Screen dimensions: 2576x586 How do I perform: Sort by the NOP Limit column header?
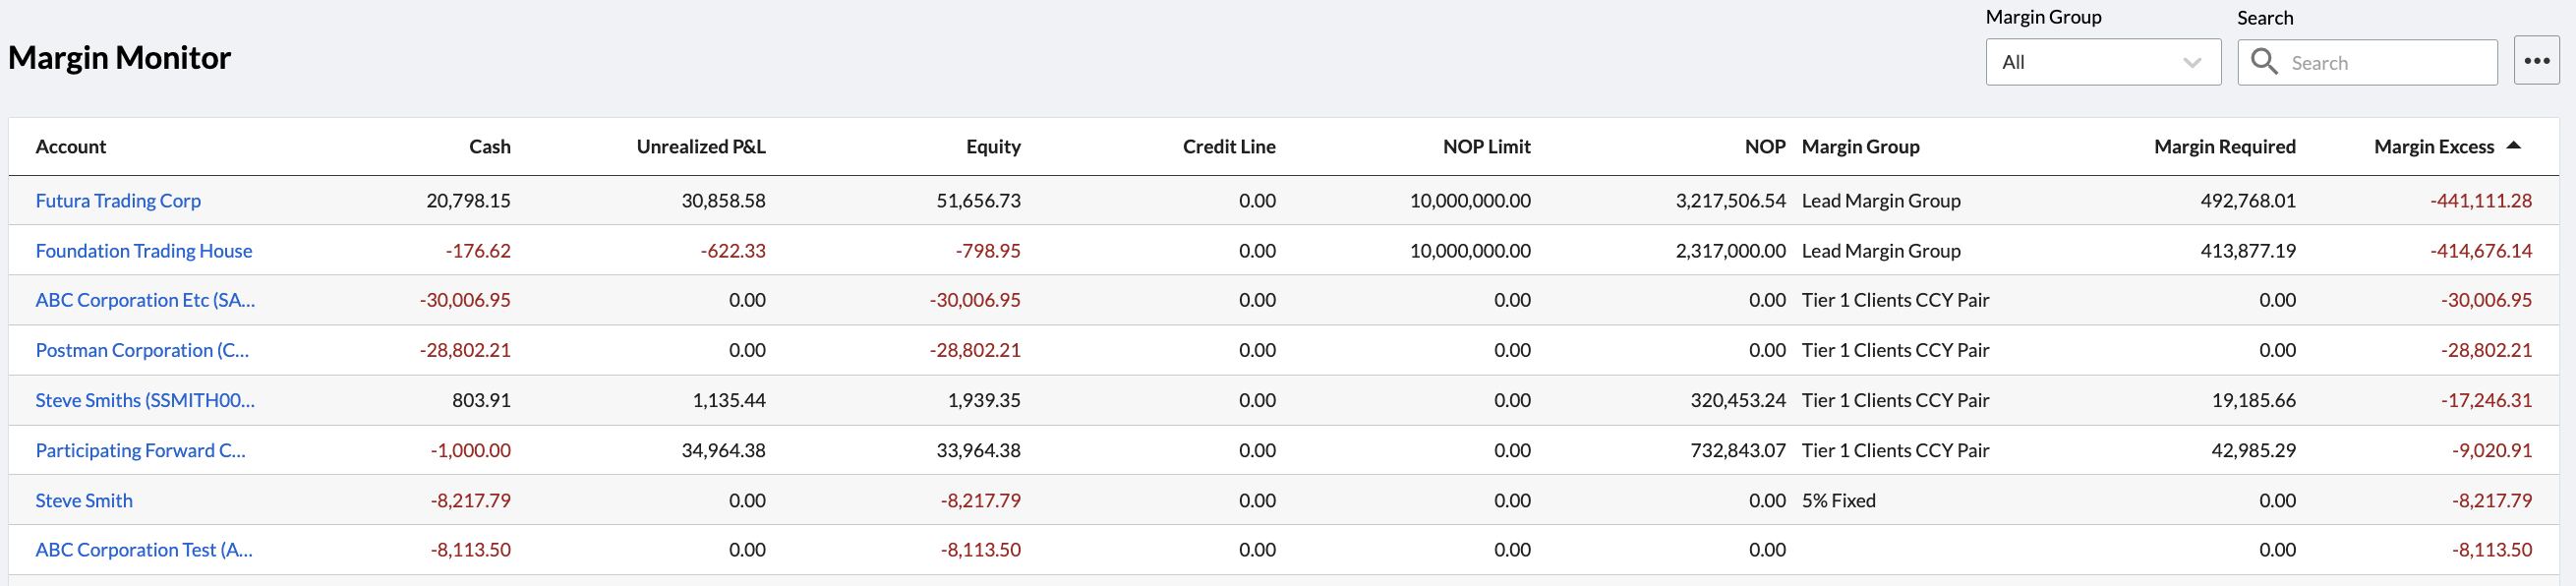pyautogui.click(x=1485, y=147)
